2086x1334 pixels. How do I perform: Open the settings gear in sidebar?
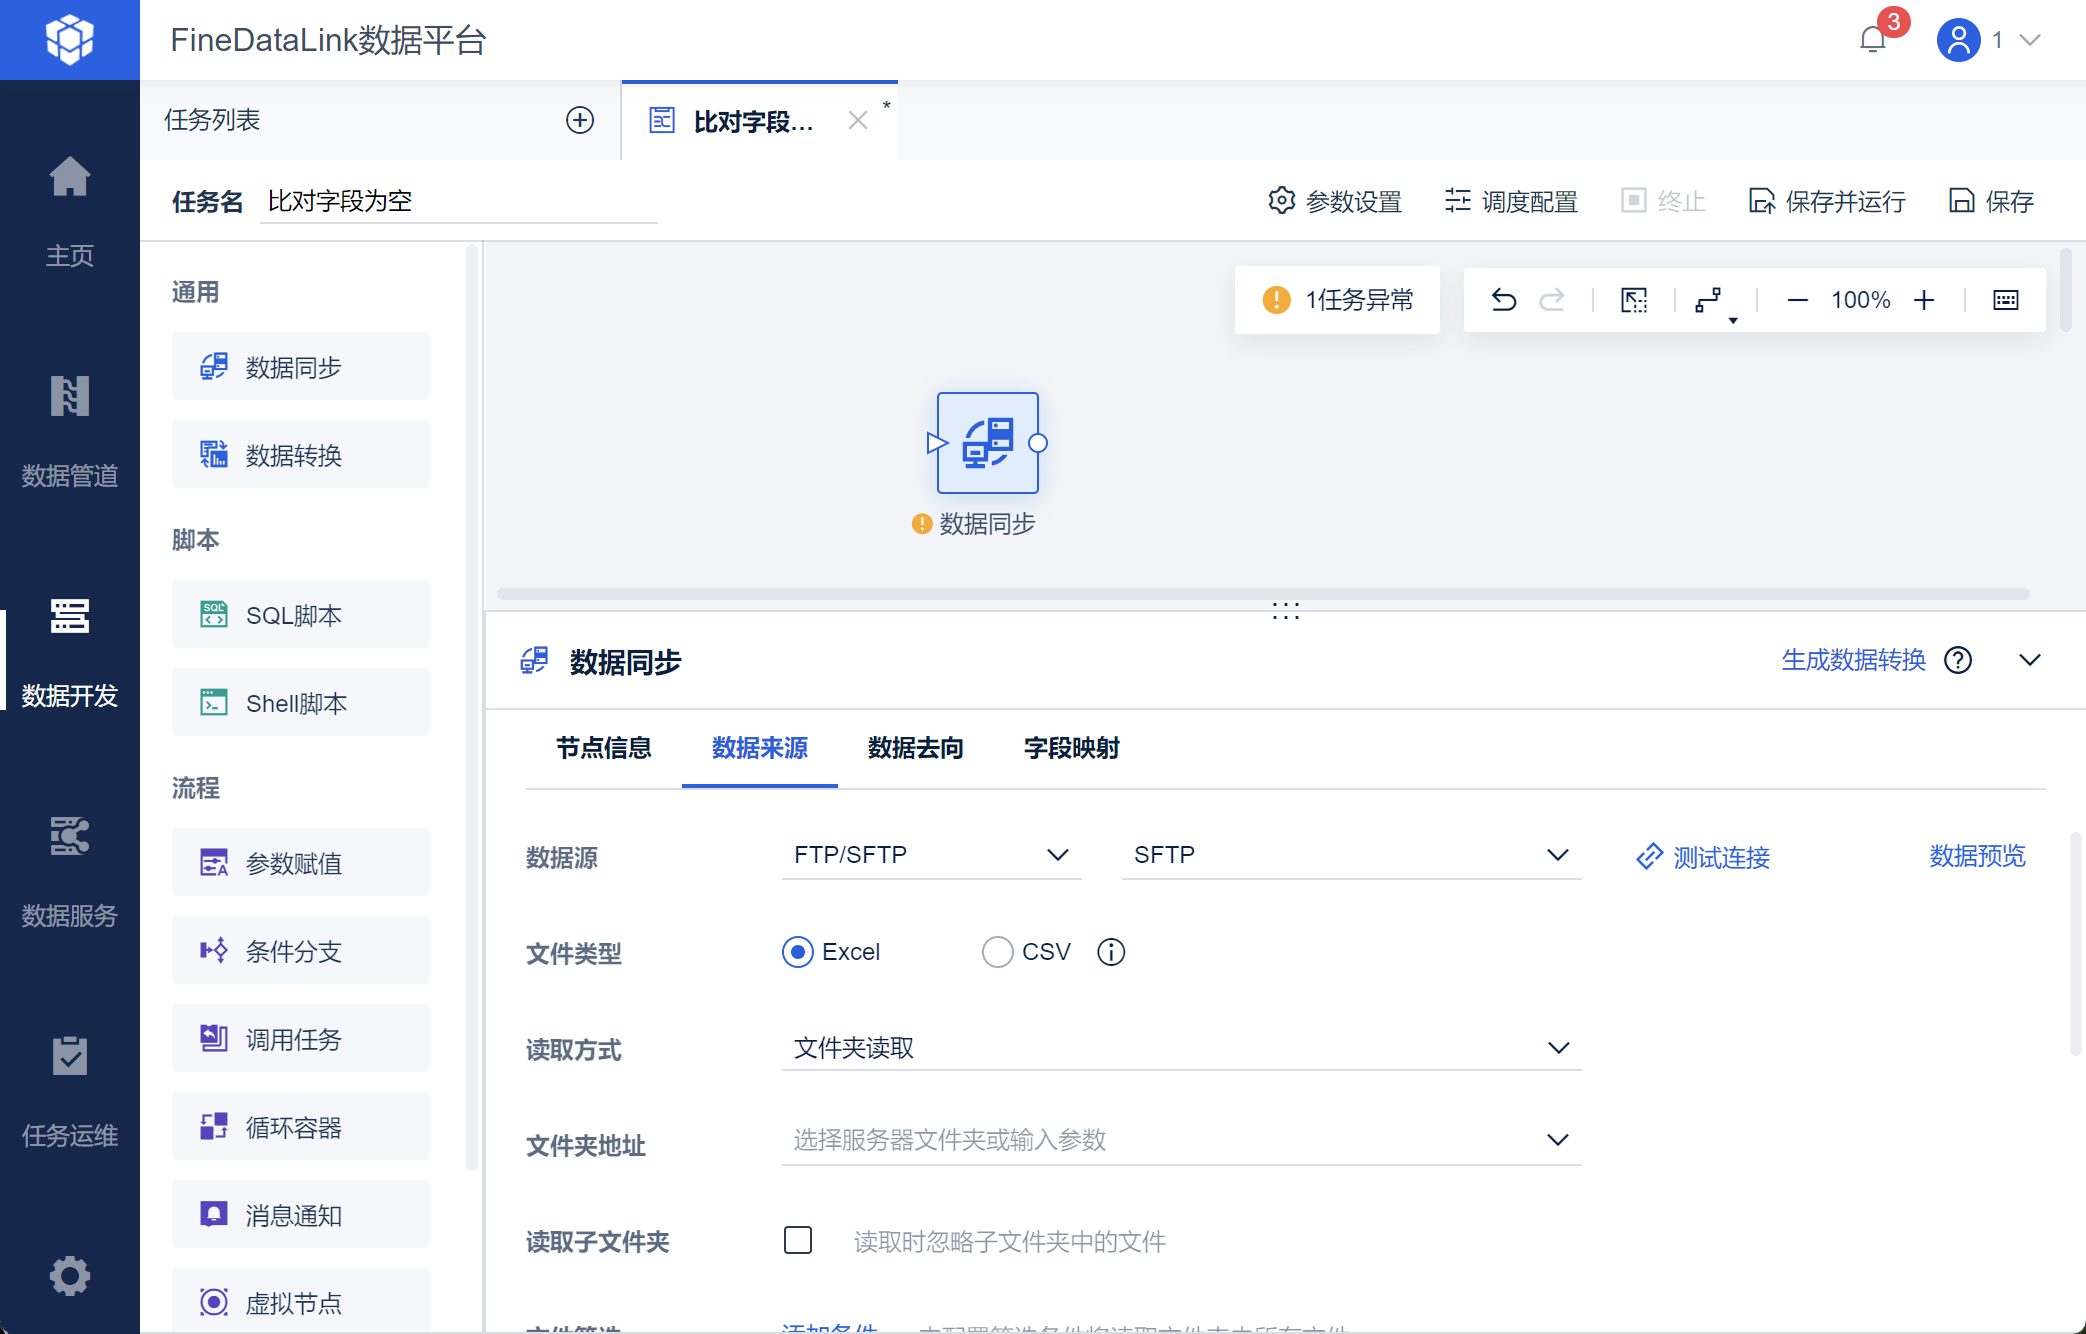tap(69, 1275)
